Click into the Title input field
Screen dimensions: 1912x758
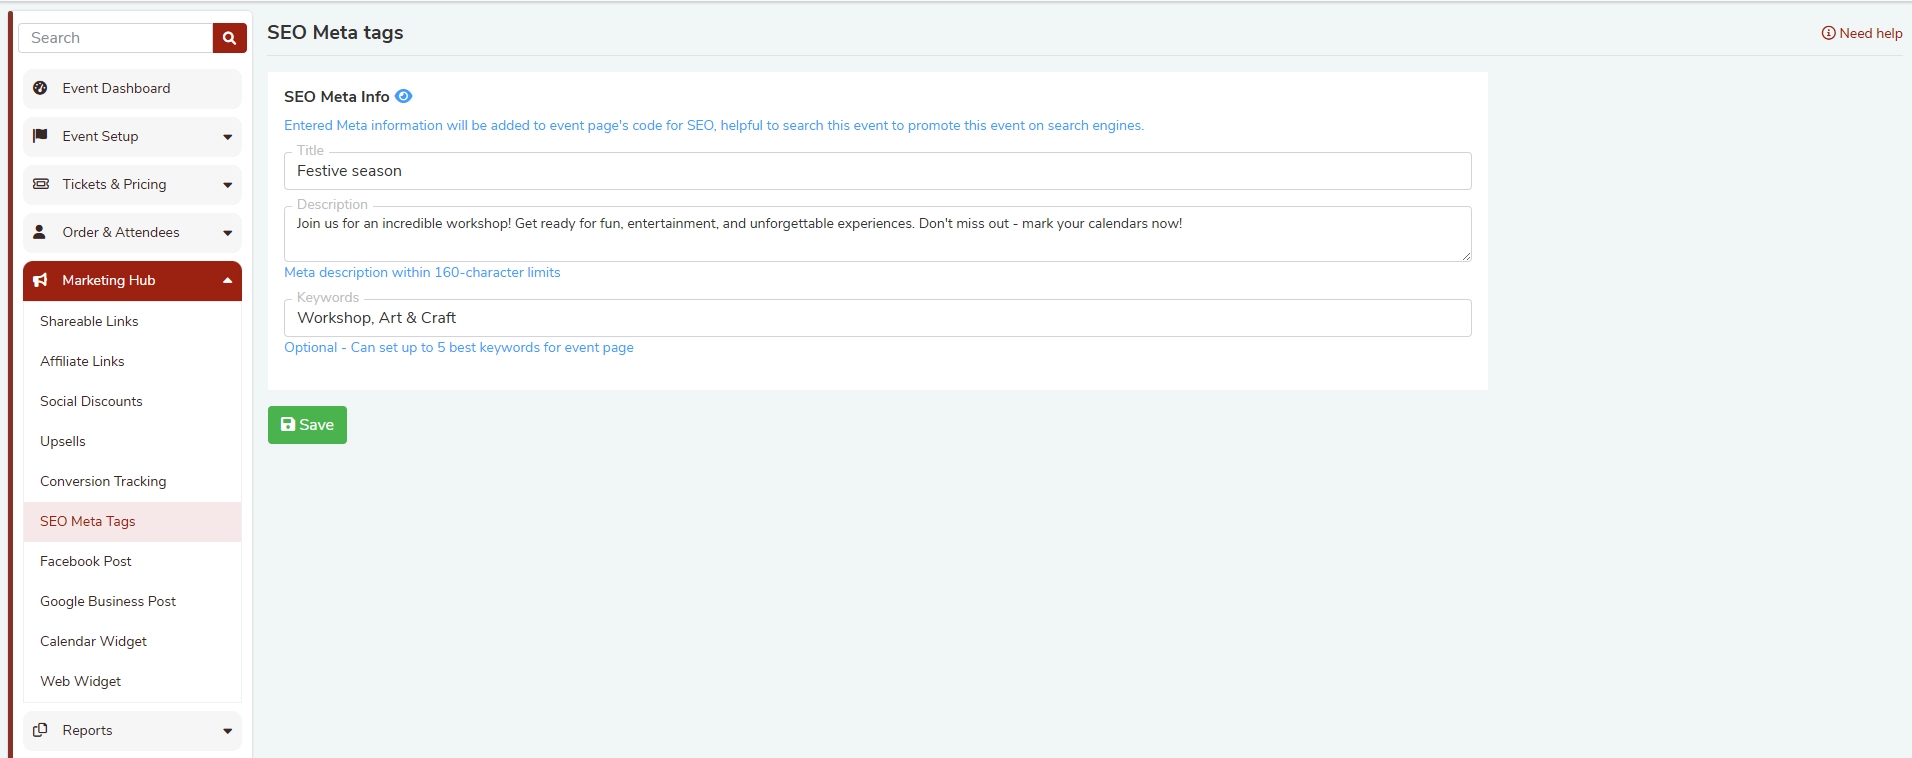[x=877, y=171]
